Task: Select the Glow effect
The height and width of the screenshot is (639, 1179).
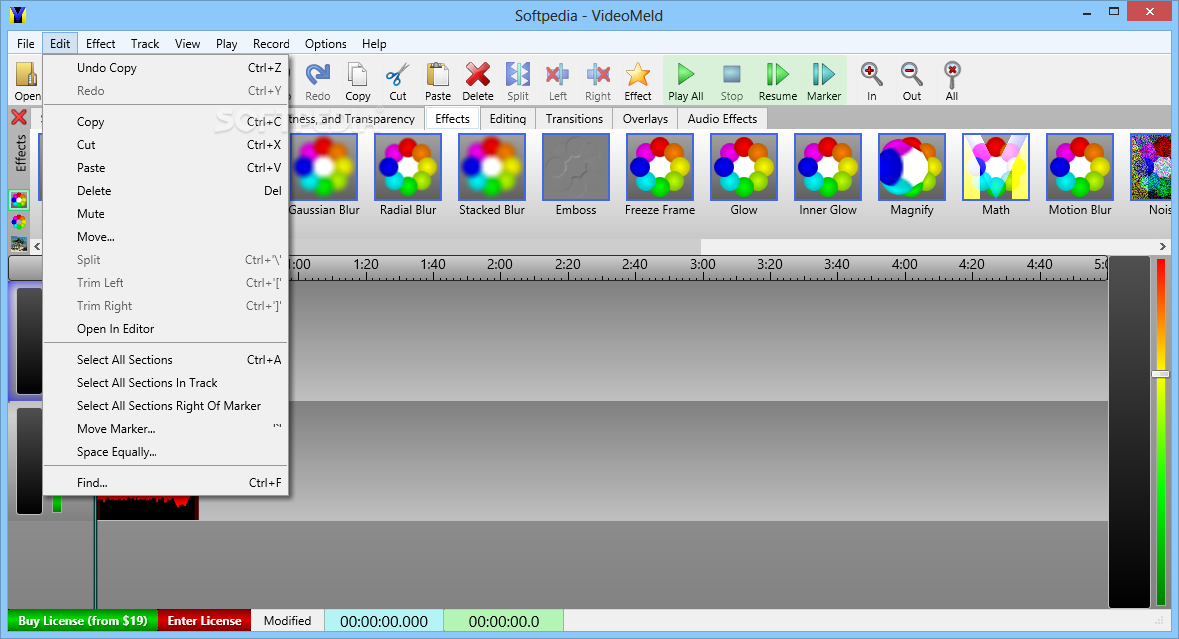Action: tap(744, 176)
